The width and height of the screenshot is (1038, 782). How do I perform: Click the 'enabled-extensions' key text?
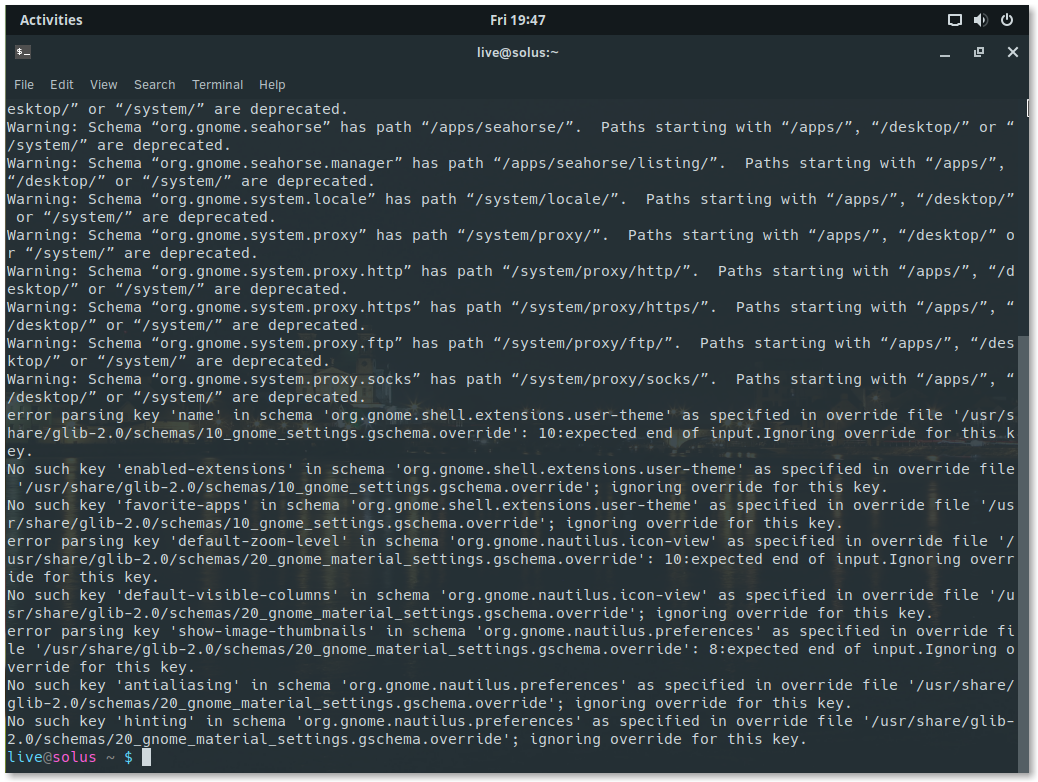[205, 469]
